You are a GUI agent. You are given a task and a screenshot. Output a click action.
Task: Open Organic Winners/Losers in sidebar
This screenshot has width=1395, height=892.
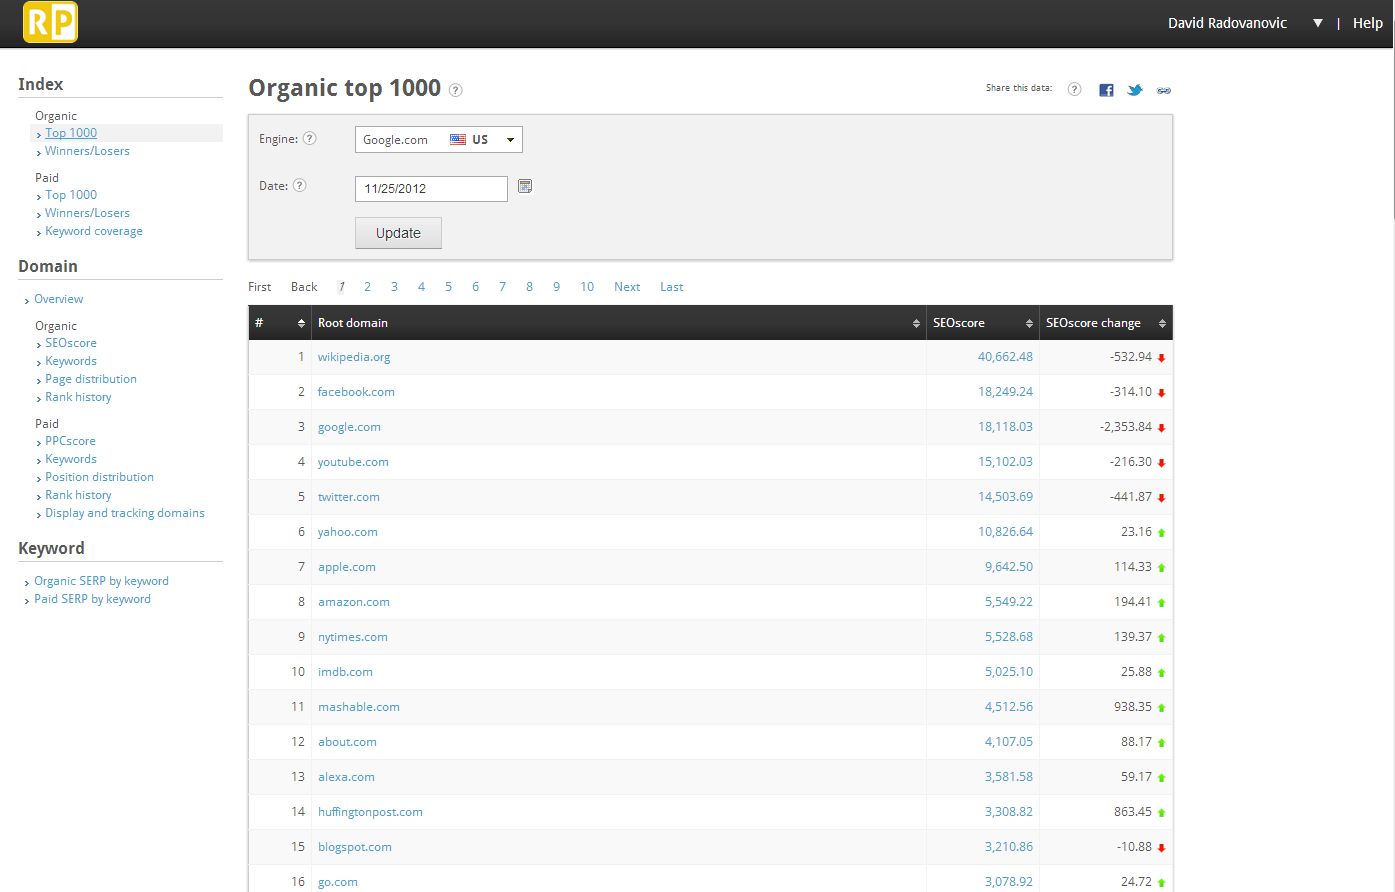point(87,151)
